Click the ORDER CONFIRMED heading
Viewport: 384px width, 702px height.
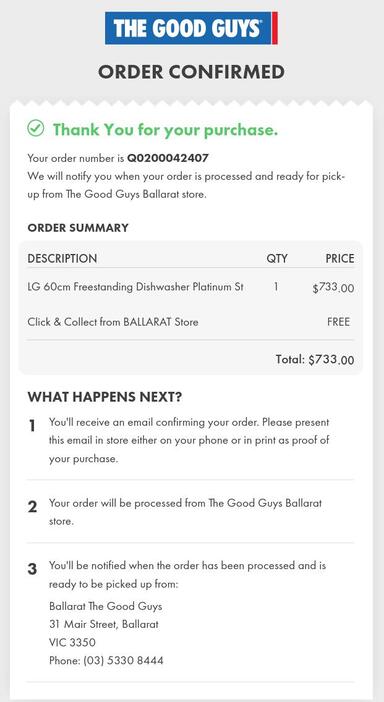click(x=192, y=72)
